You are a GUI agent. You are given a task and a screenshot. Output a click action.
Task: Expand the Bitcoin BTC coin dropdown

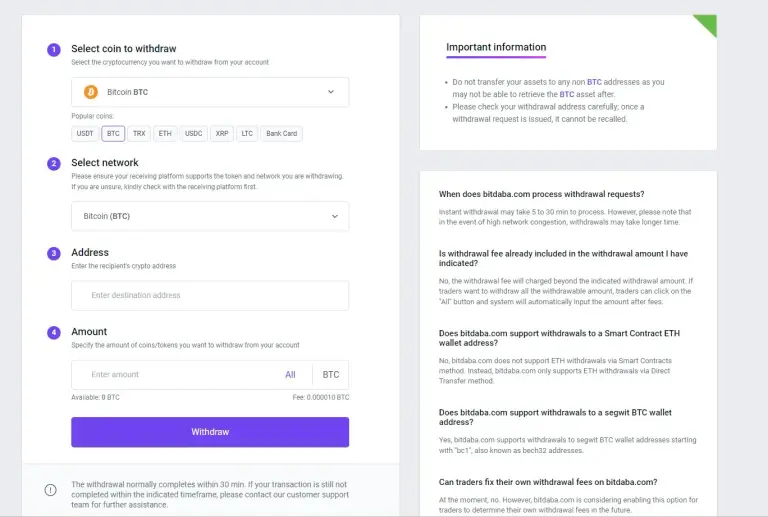pos(210,92)
